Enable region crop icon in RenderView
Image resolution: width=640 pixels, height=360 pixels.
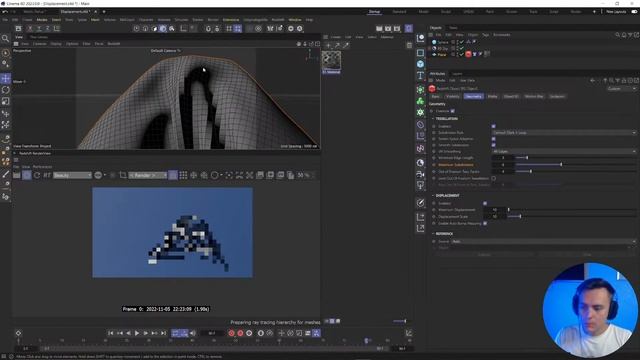point(123,175)
